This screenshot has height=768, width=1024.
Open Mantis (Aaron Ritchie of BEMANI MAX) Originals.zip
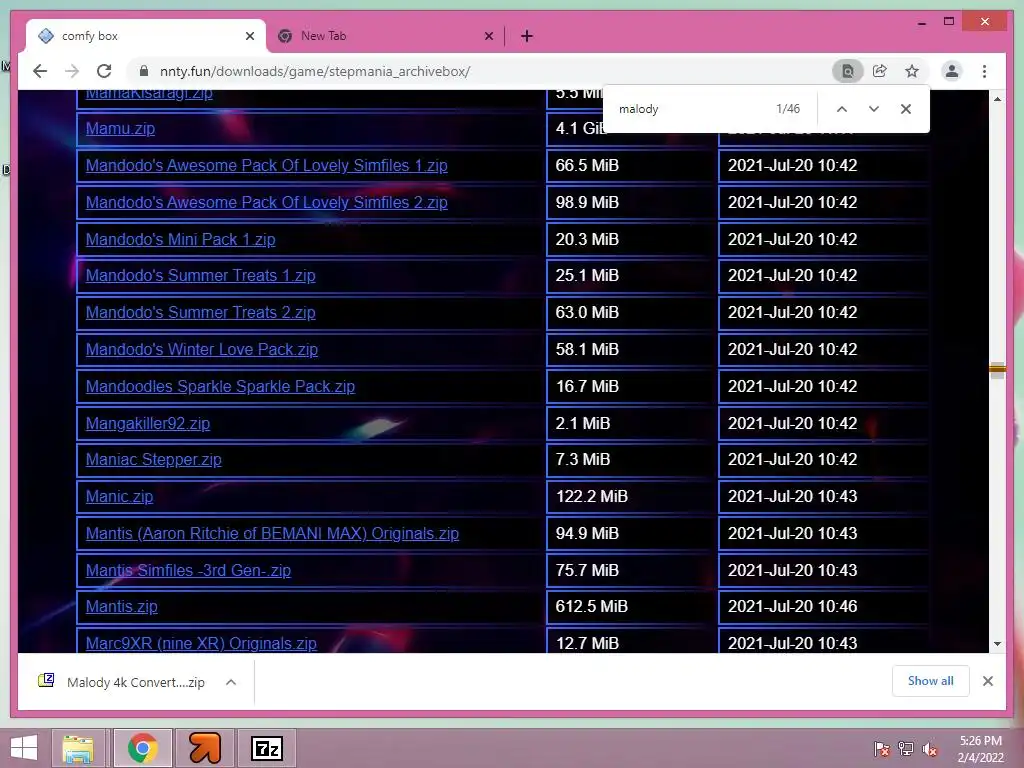tap(272, 534)
